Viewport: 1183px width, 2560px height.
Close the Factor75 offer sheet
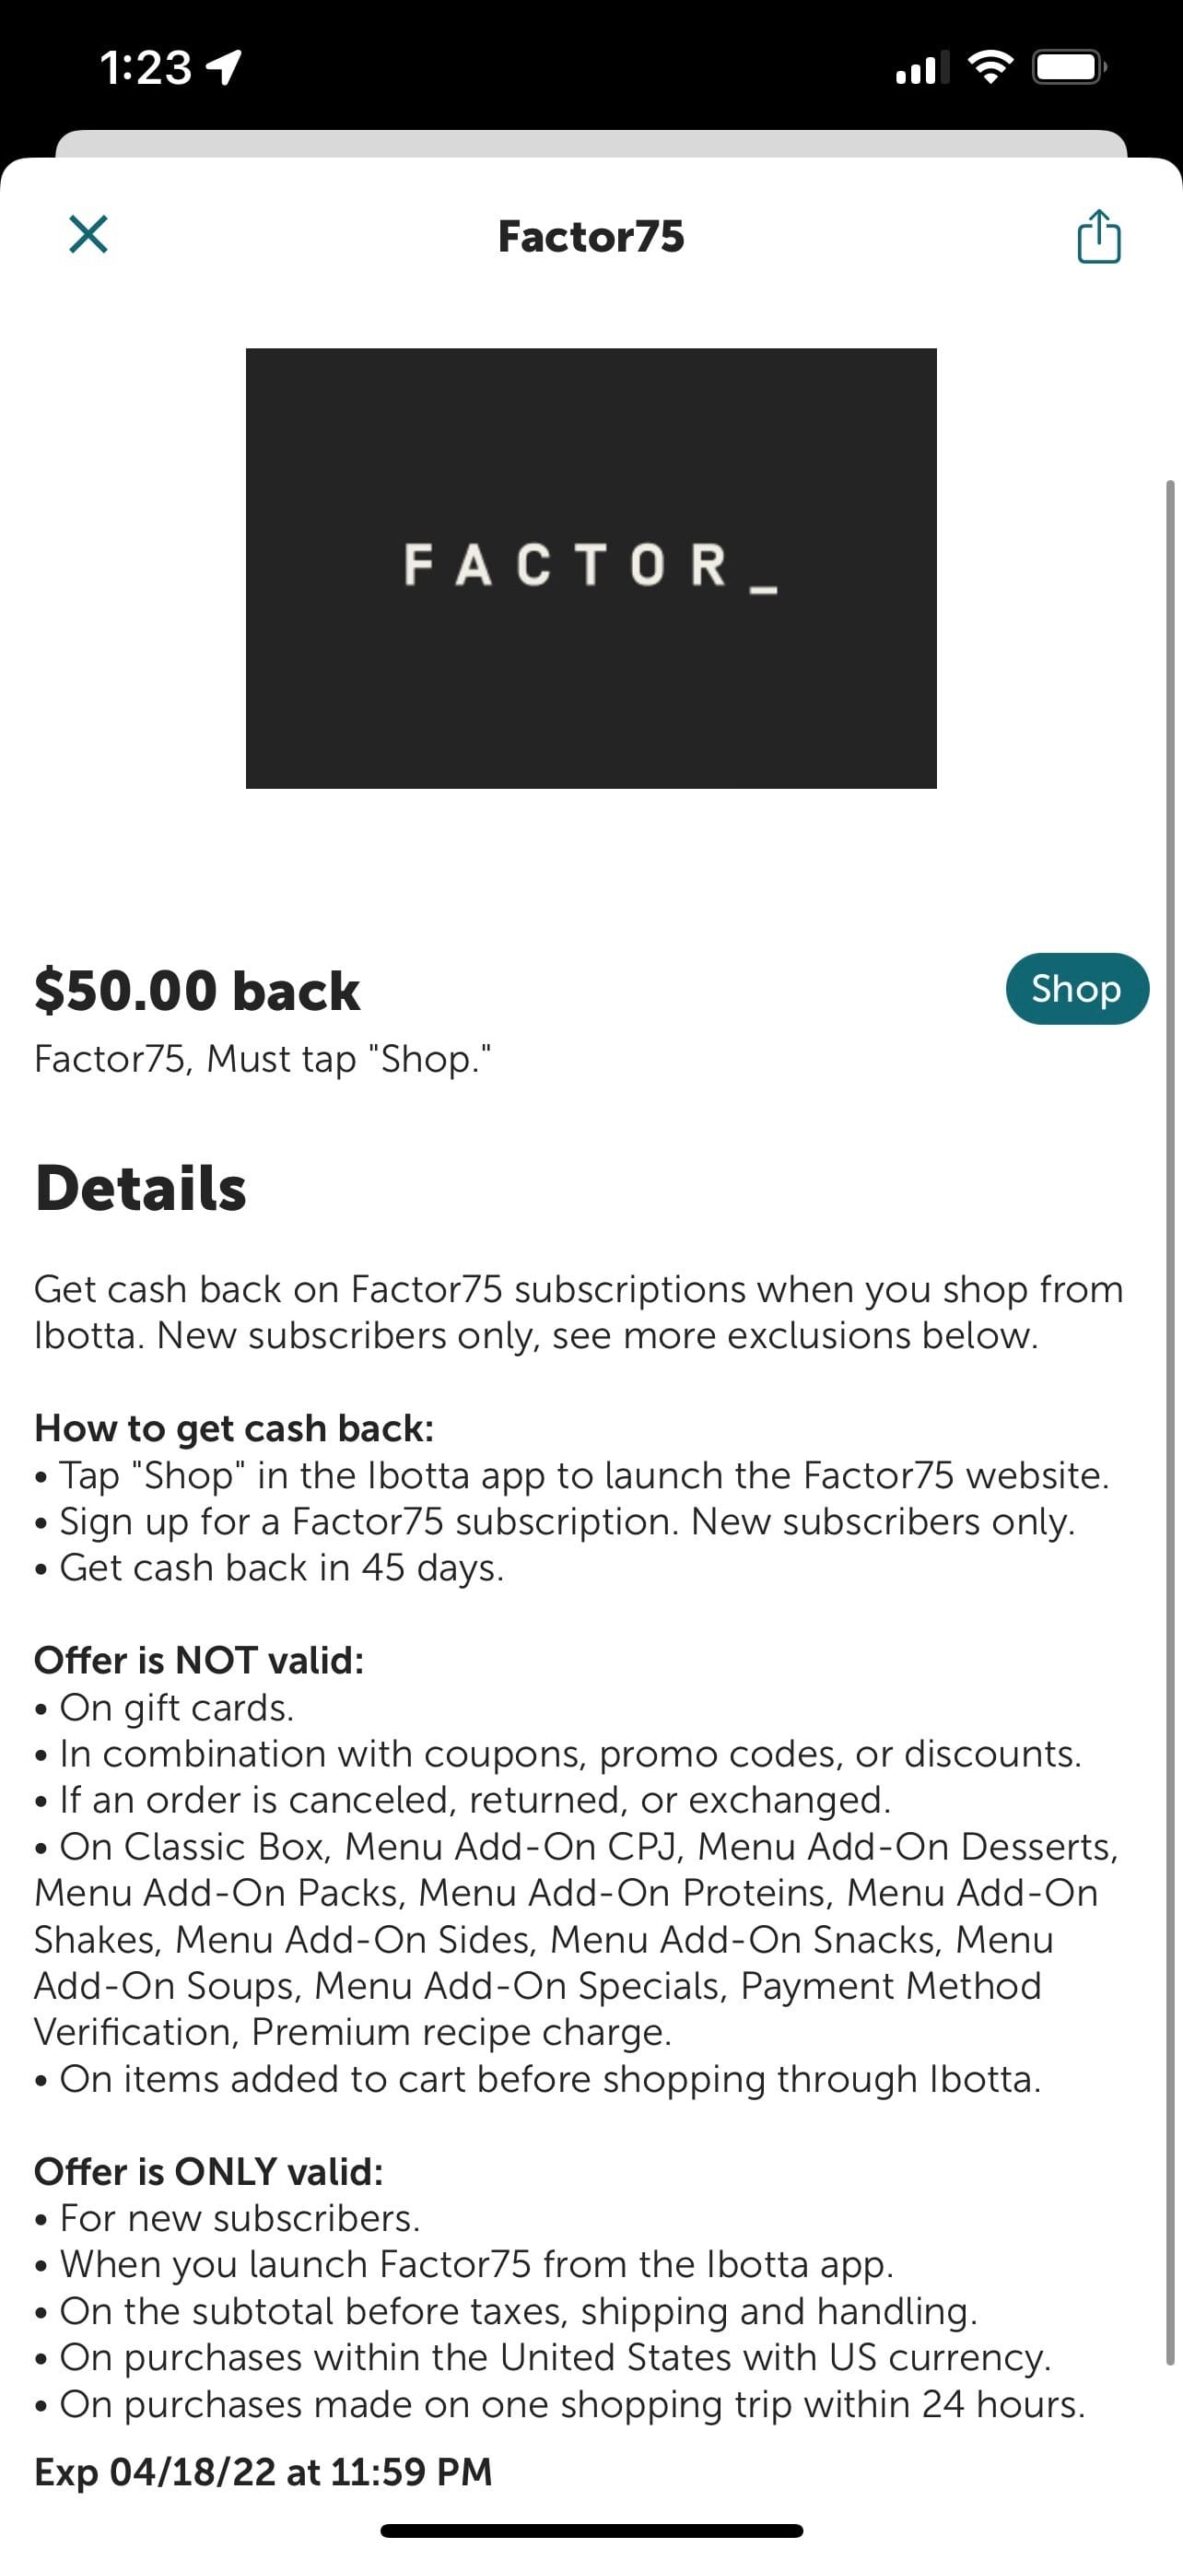88,235
